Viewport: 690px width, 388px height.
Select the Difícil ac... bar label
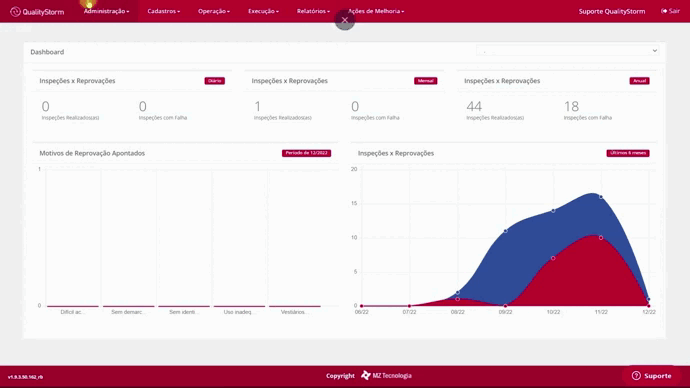click(x=73, y=312)
